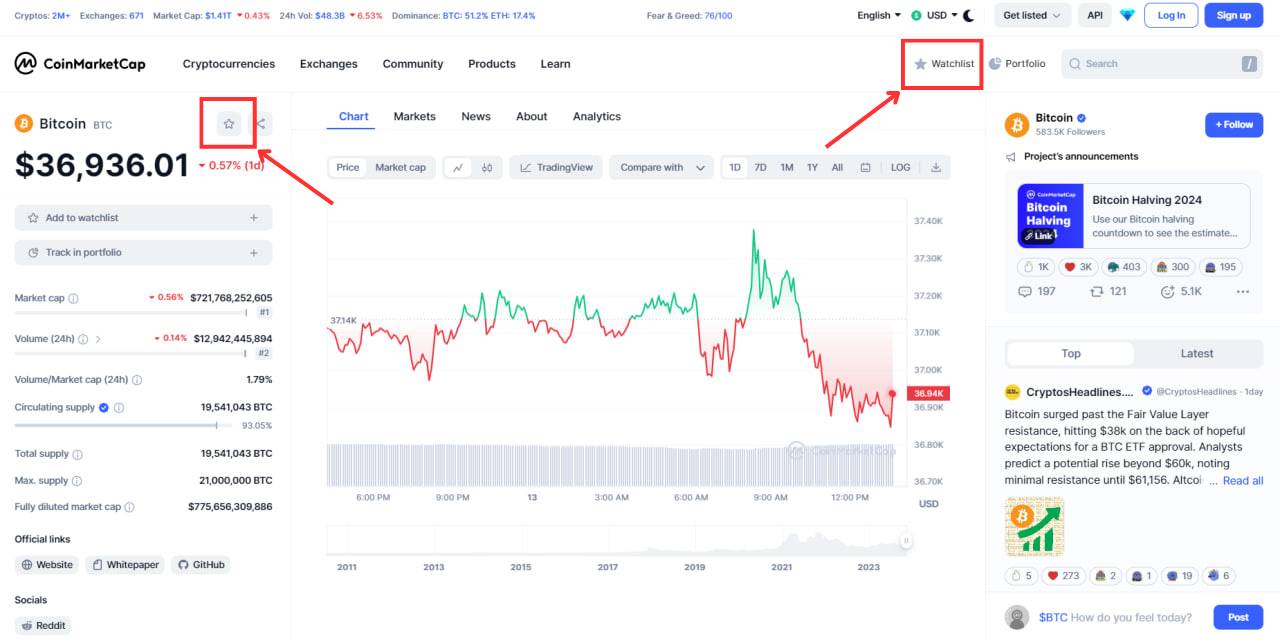
Task: Open the Community menu
Action: pyautogui.click(x=412, y=64)
